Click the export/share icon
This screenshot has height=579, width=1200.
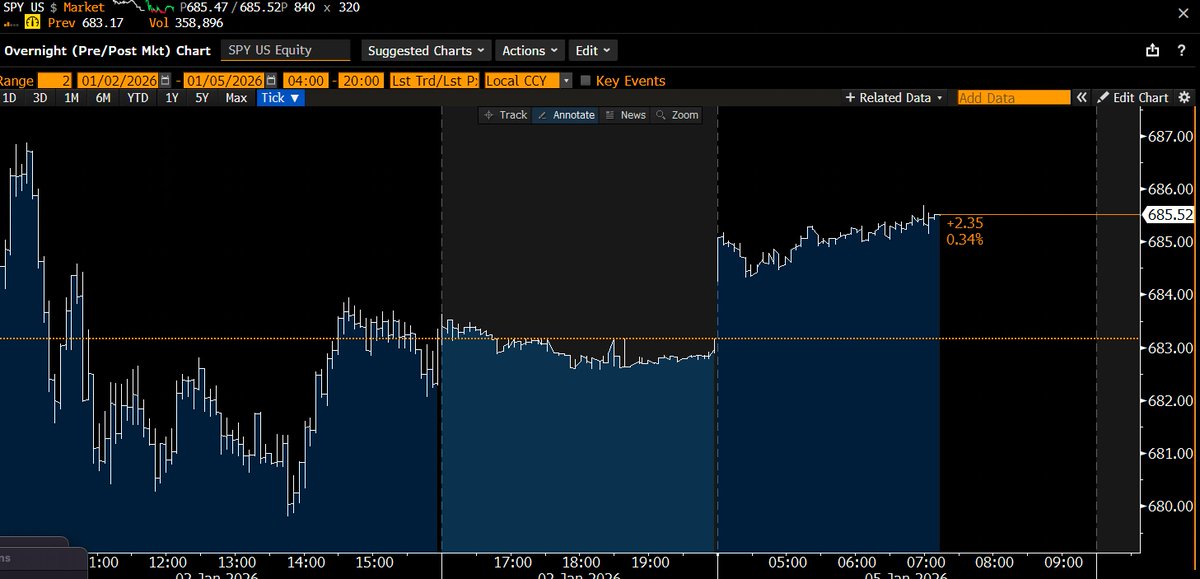[x=1153, y=50]
